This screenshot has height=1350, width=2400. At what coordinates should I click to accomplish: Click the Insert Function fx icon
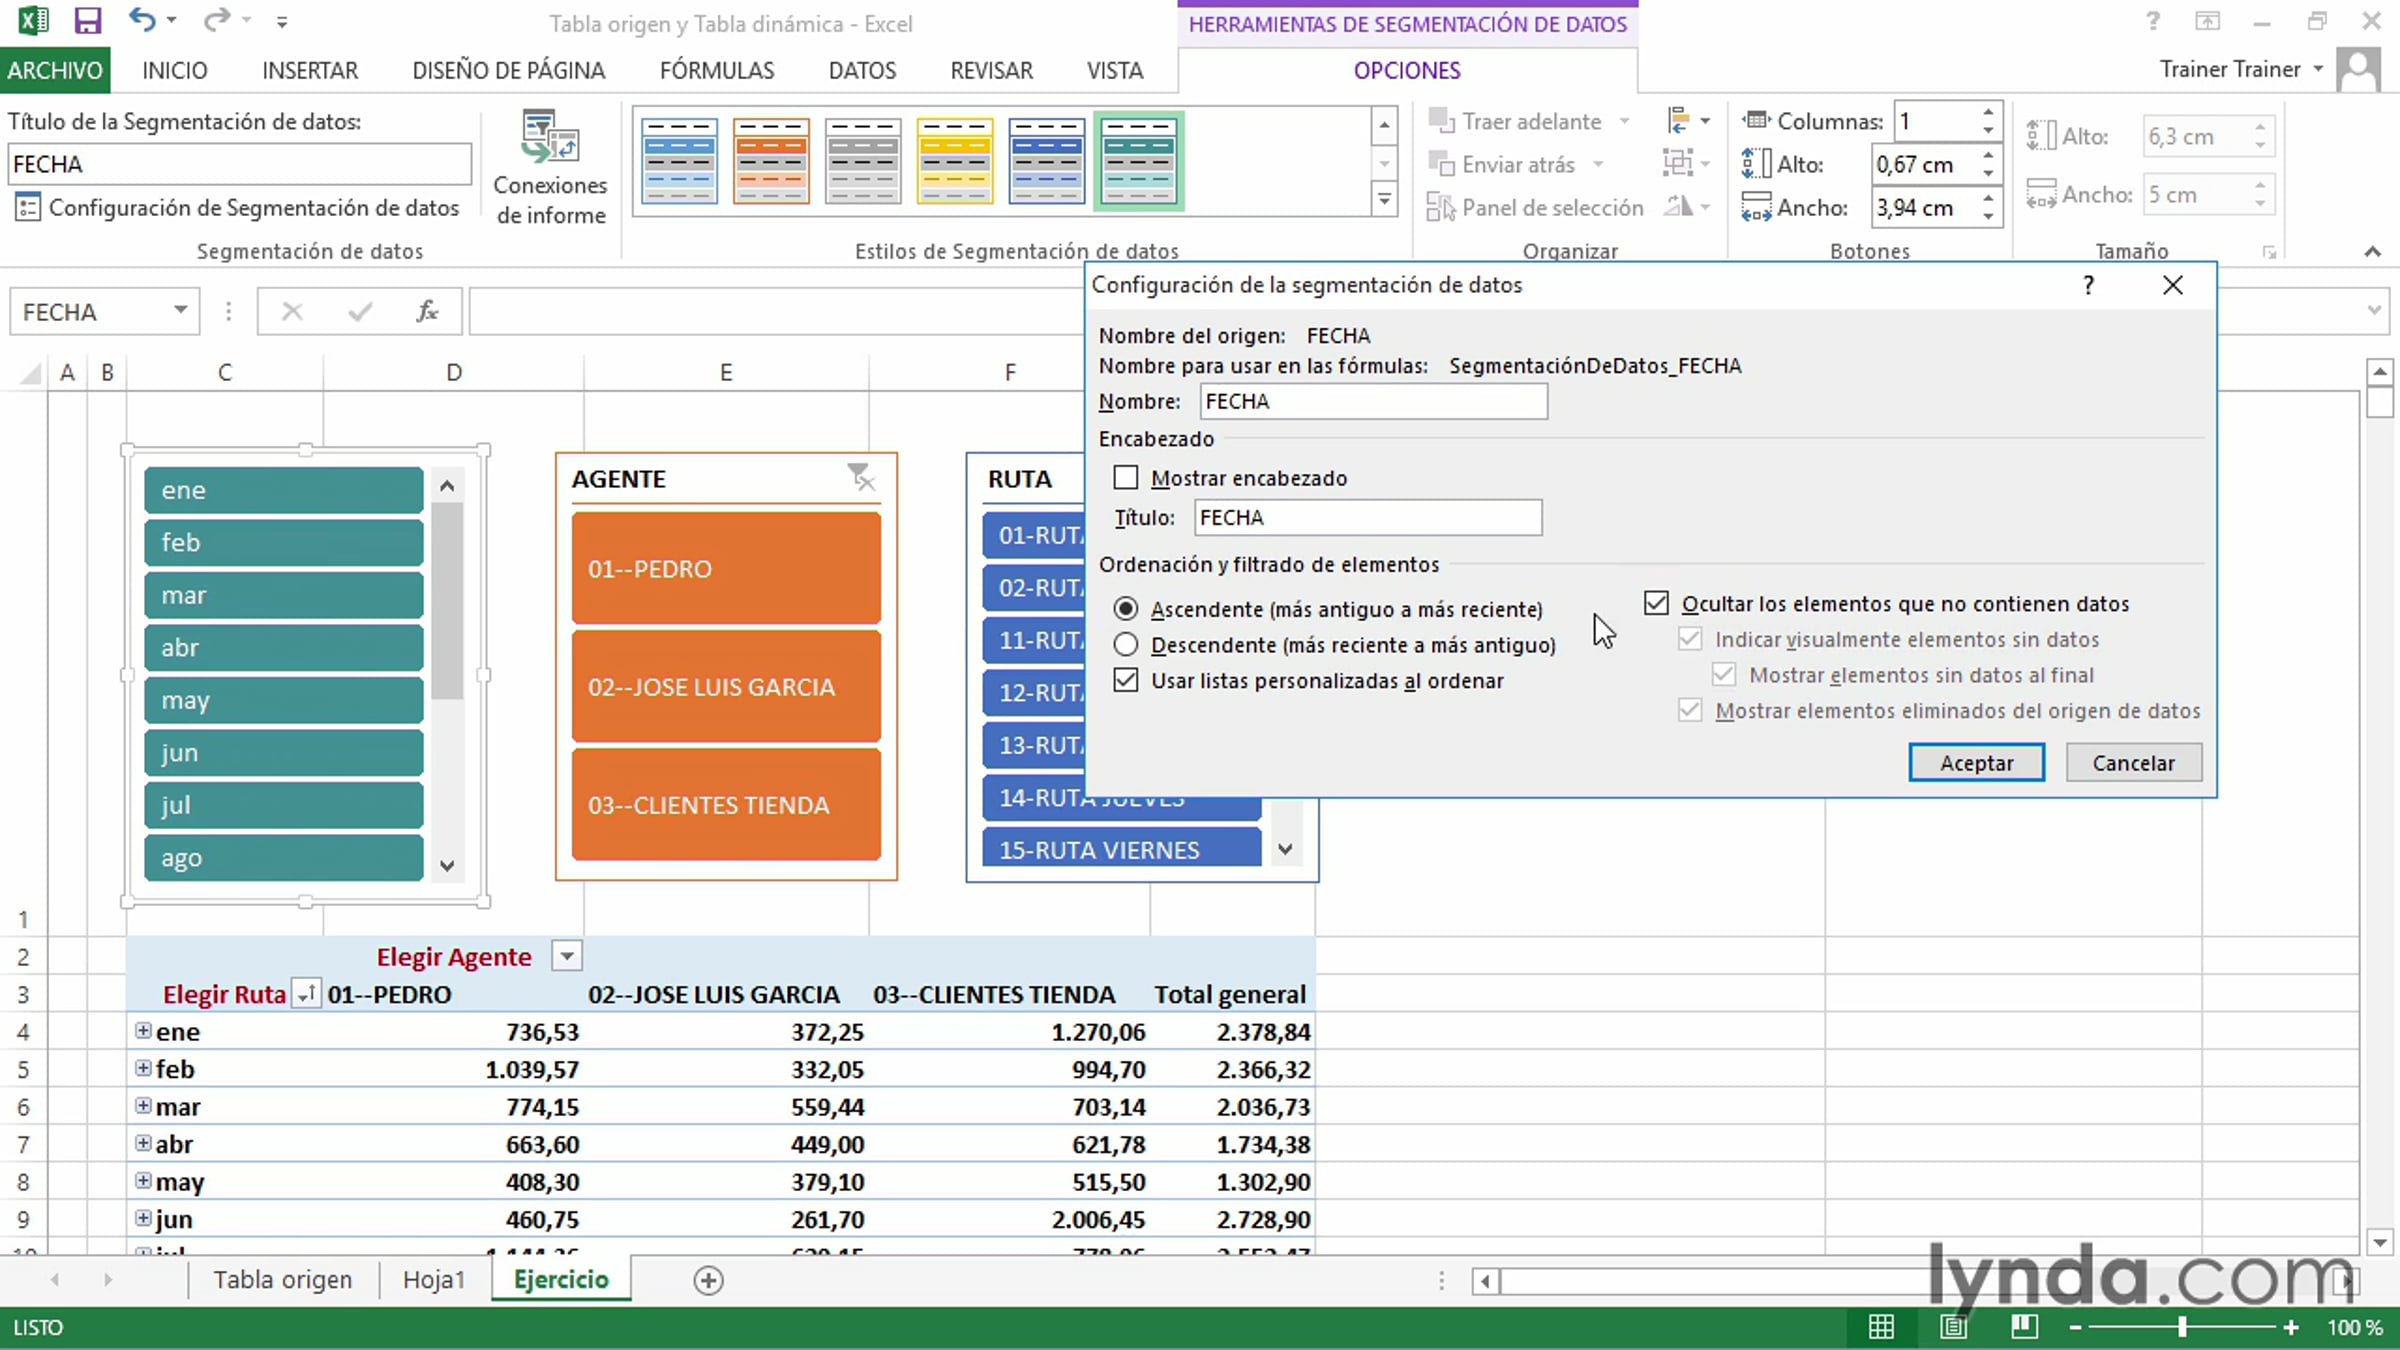[x=427, y=311]
